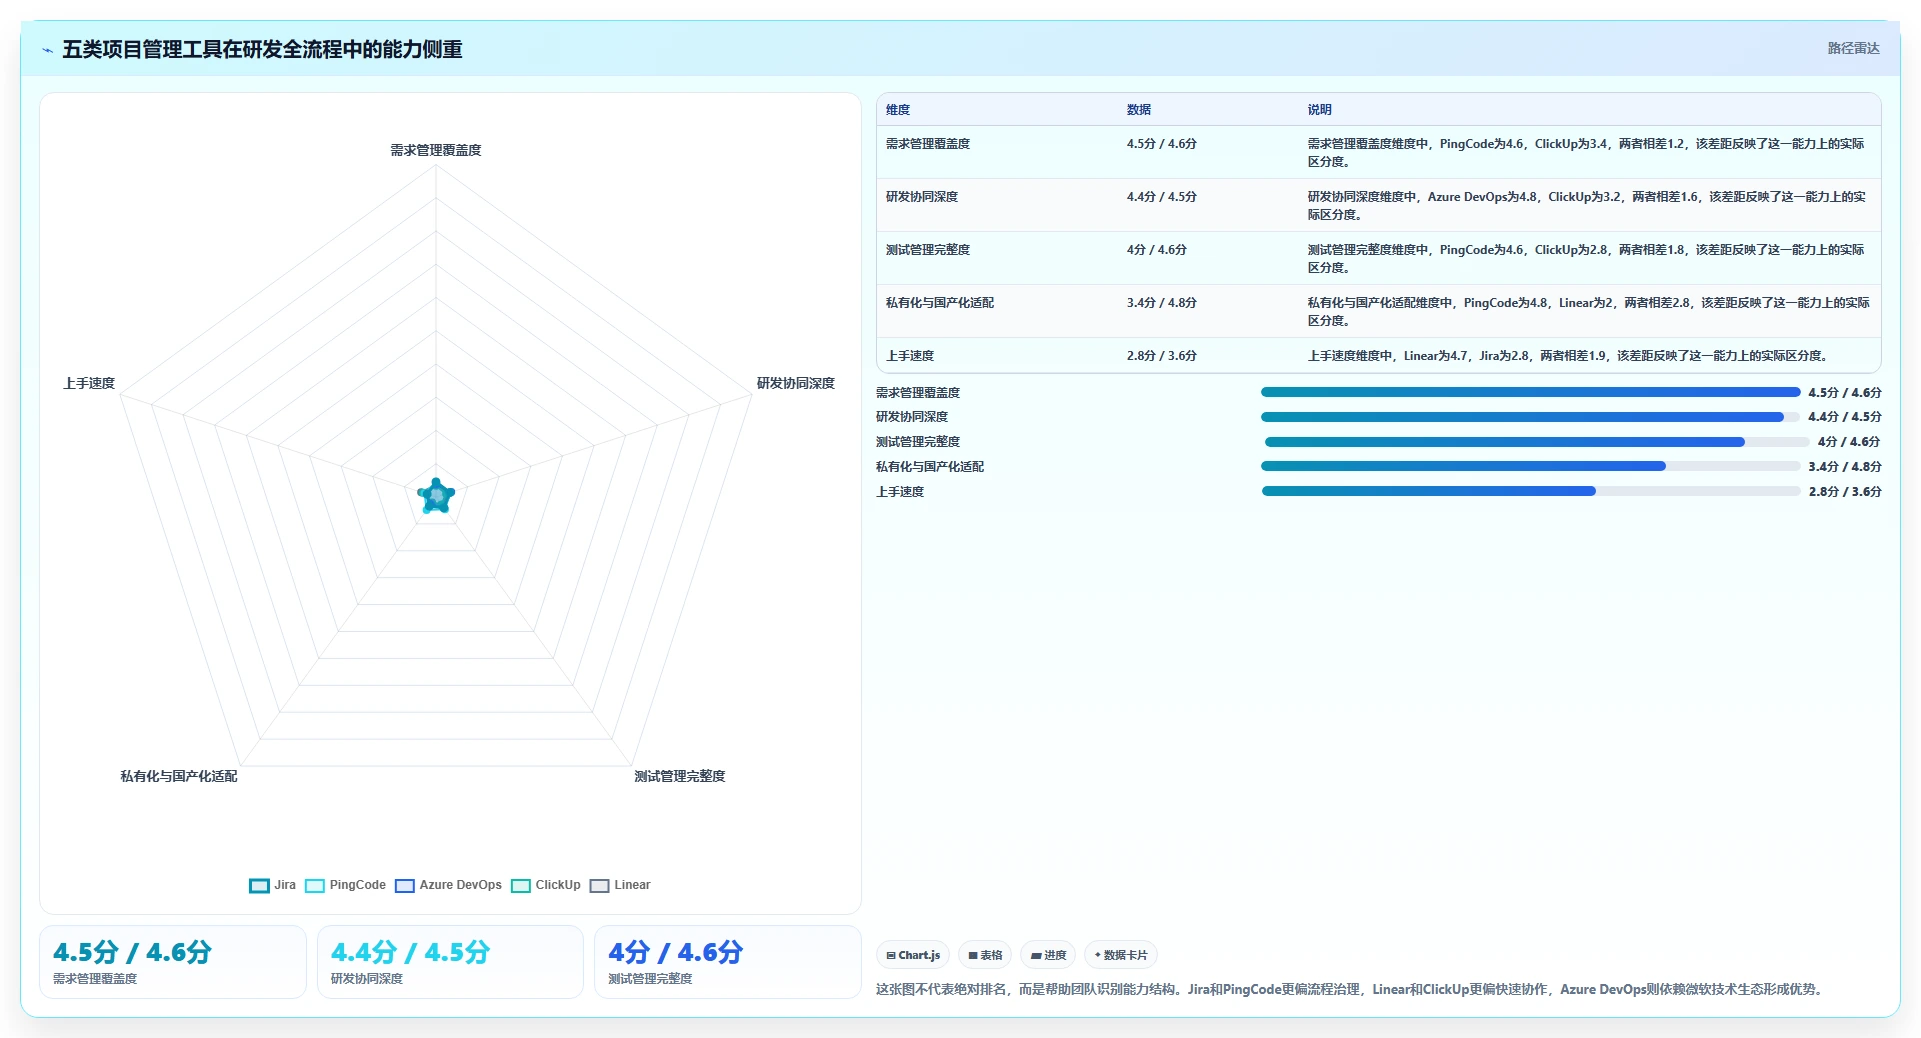Toggle the Jira legend swatch
The image size is (1921, 1038).
tap(259, 886)
